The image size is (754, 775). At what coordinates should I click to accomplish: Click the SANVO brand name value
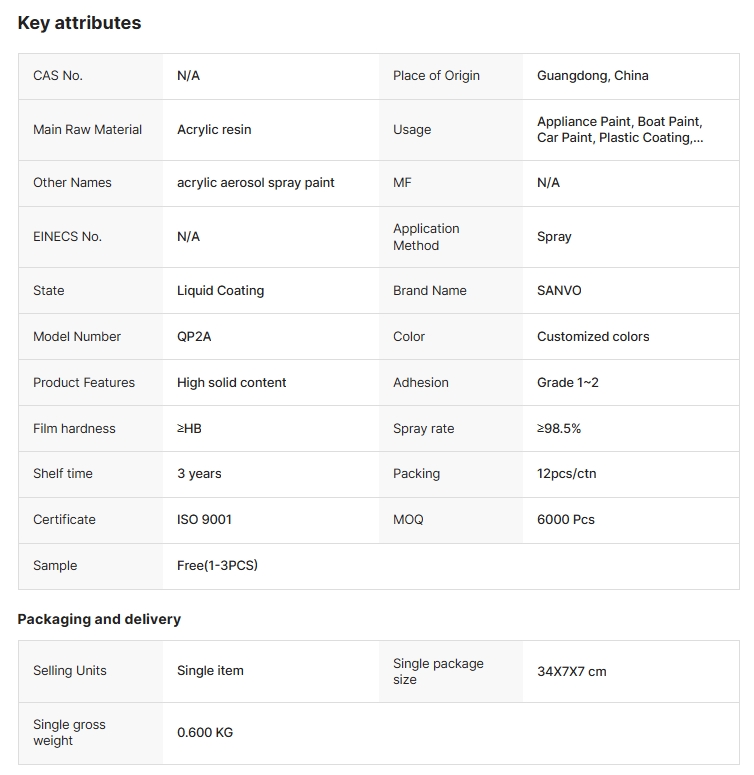tap(558, 291)
